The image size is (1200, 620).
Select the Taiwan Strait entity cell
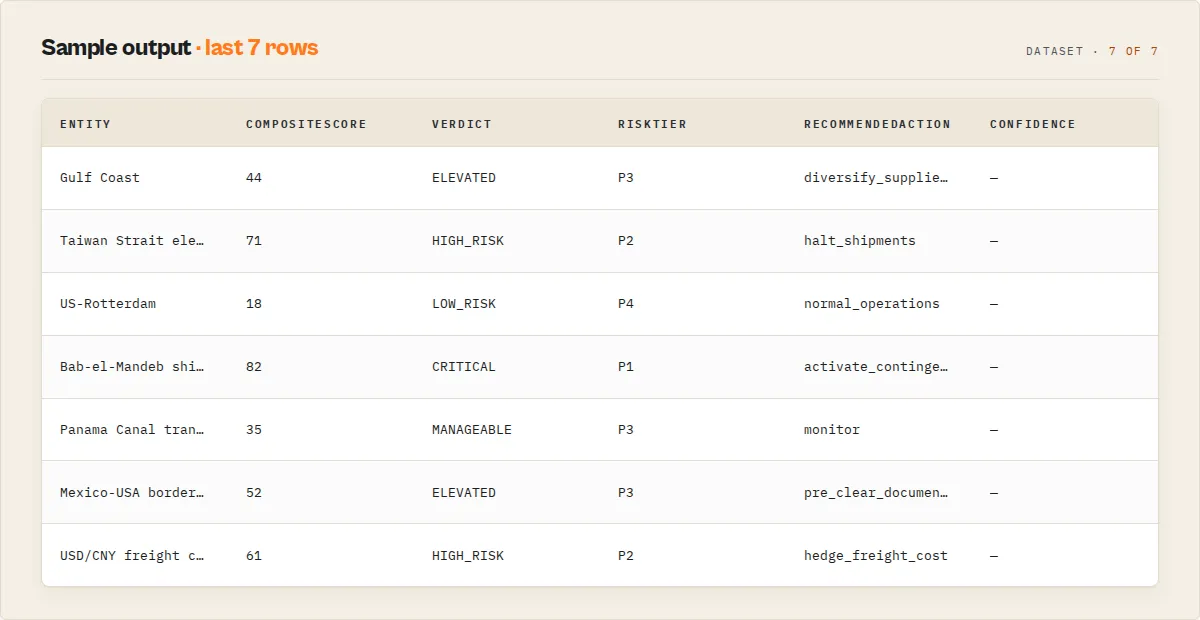[132, 241]
